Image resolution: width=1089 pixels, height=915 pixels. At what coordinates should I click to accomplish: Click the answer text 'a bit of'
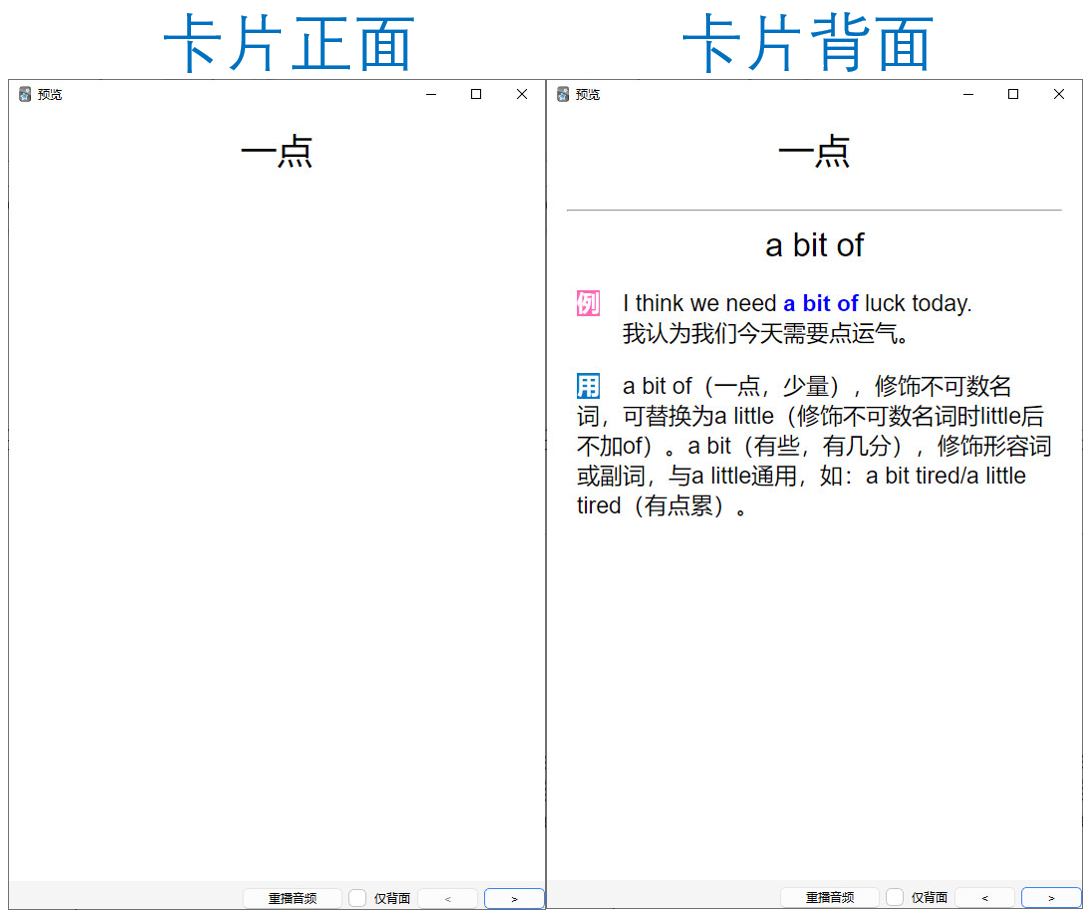click(814, 245)
